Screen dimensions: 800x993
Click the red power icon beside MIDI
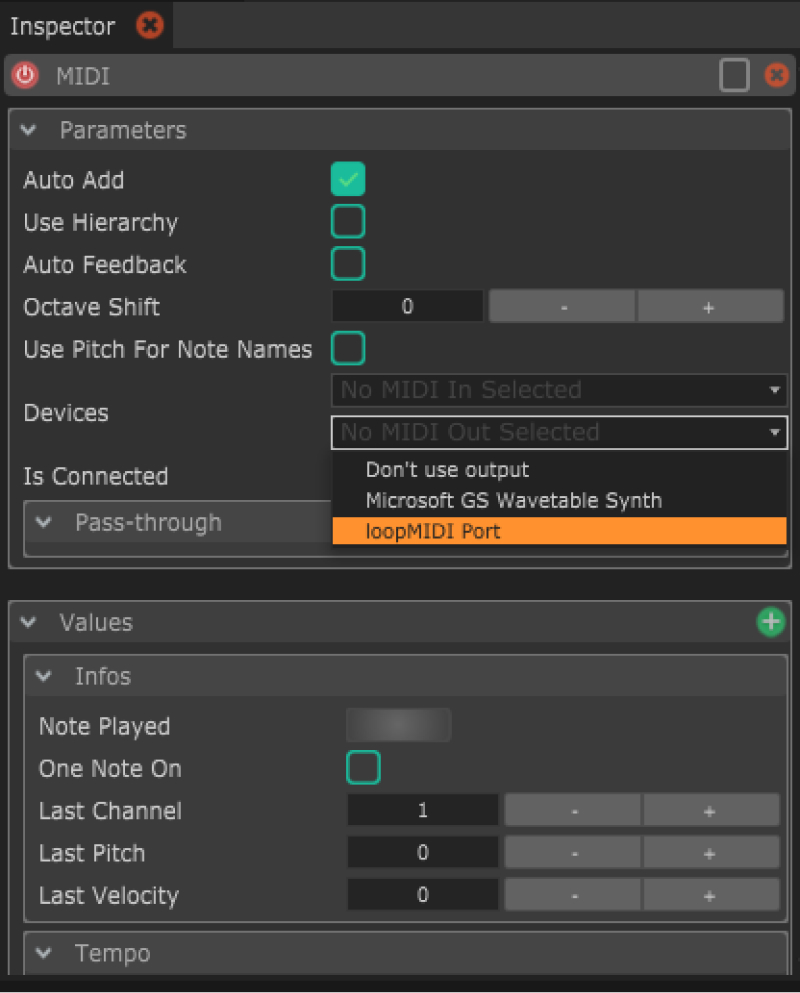click(x=24, y=76)
